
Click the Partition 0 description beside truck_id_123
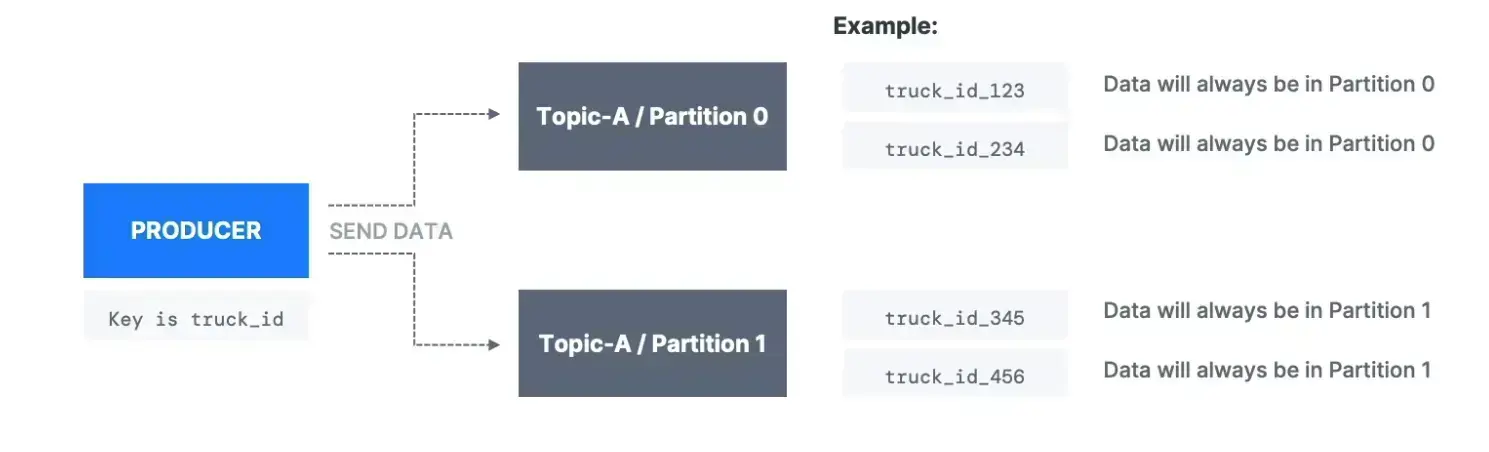[x=1268, y=84]
